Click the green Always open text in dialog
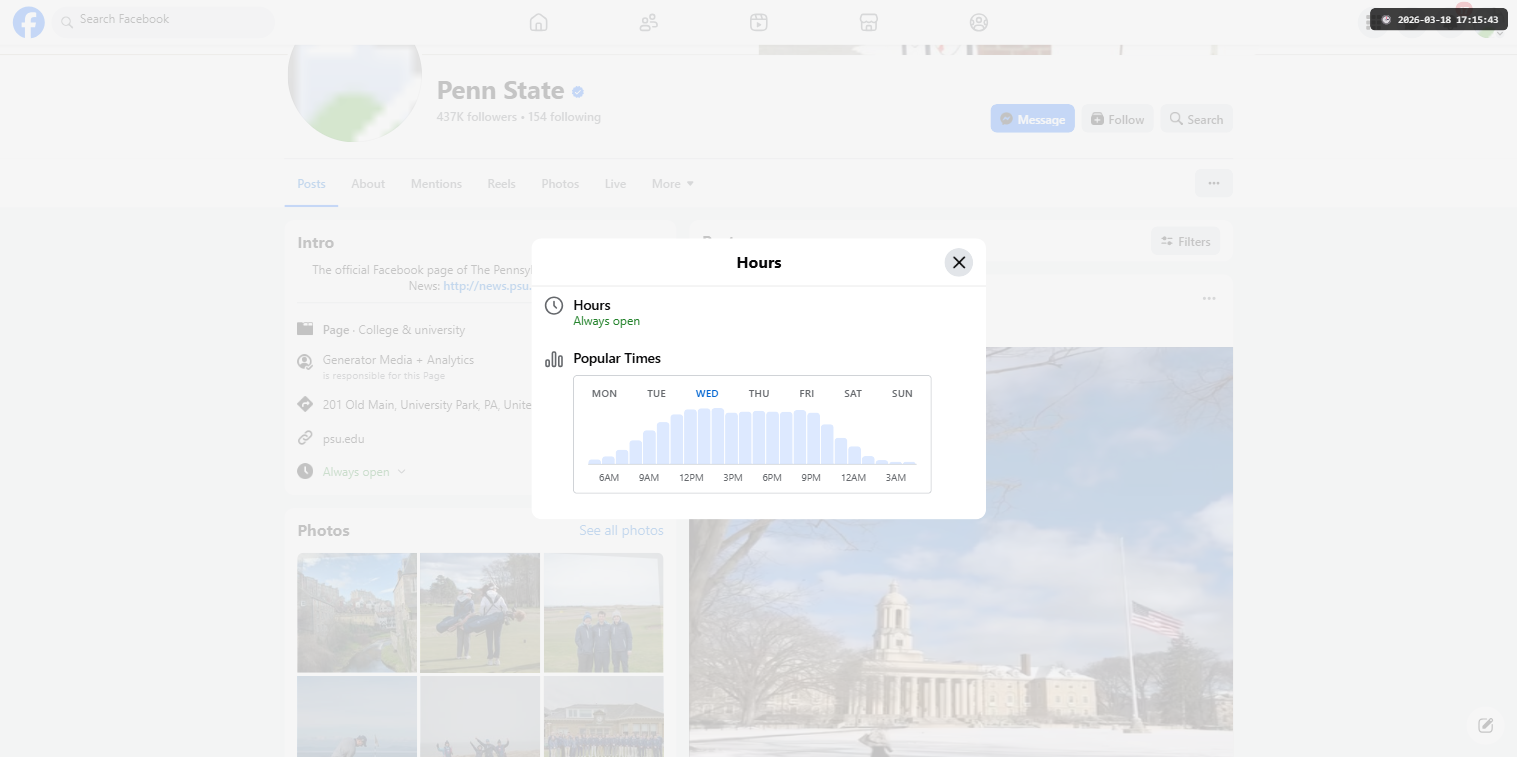The image size is (1517, 757). pos(606,322)
